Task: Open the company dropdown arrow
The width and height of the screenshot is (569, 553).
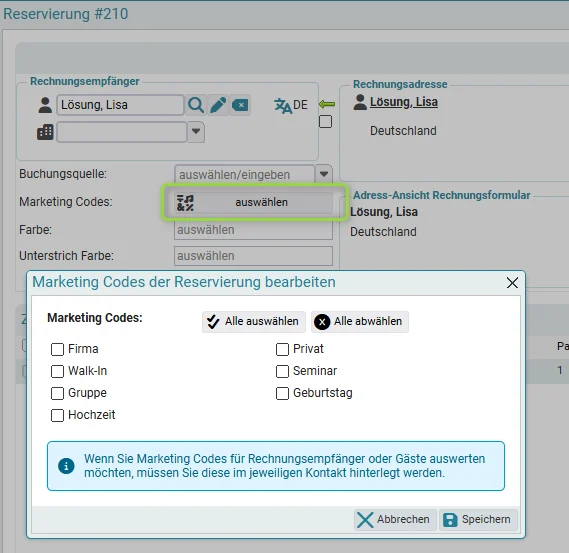Action: click(196, 132)
